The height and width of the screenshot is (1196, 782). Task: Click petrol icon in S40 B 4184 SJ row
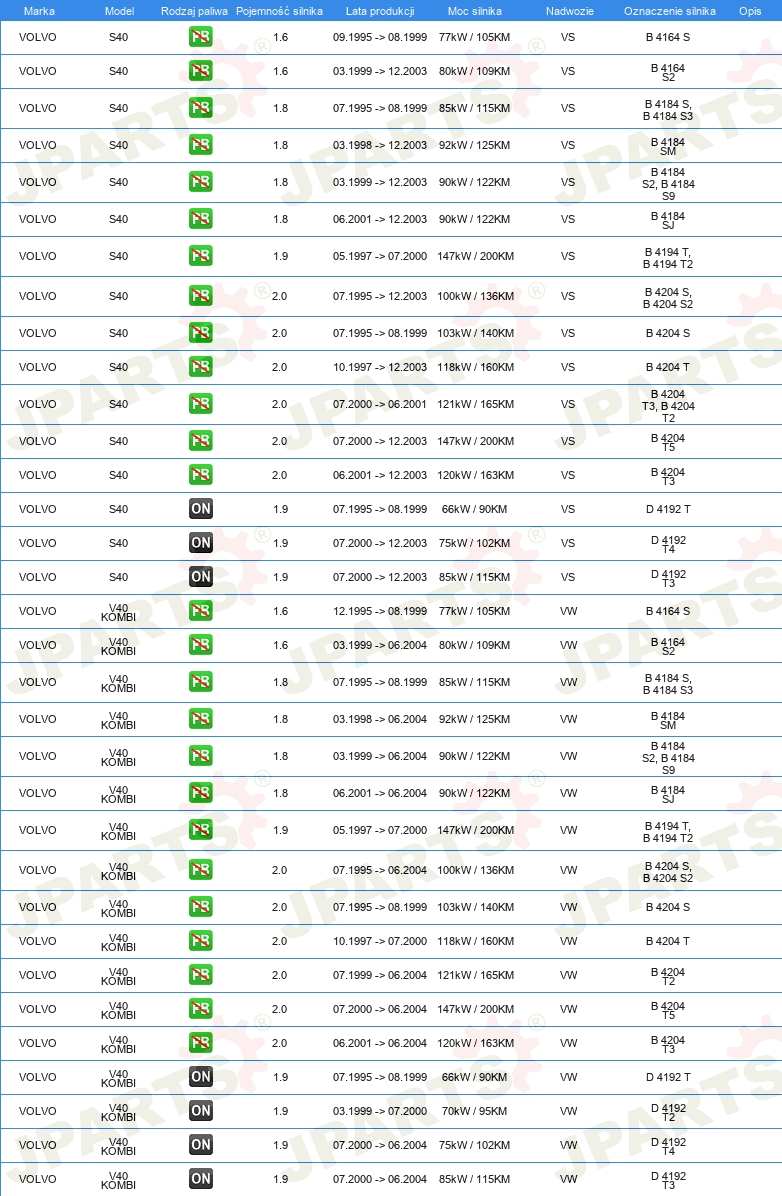point(201,219)
